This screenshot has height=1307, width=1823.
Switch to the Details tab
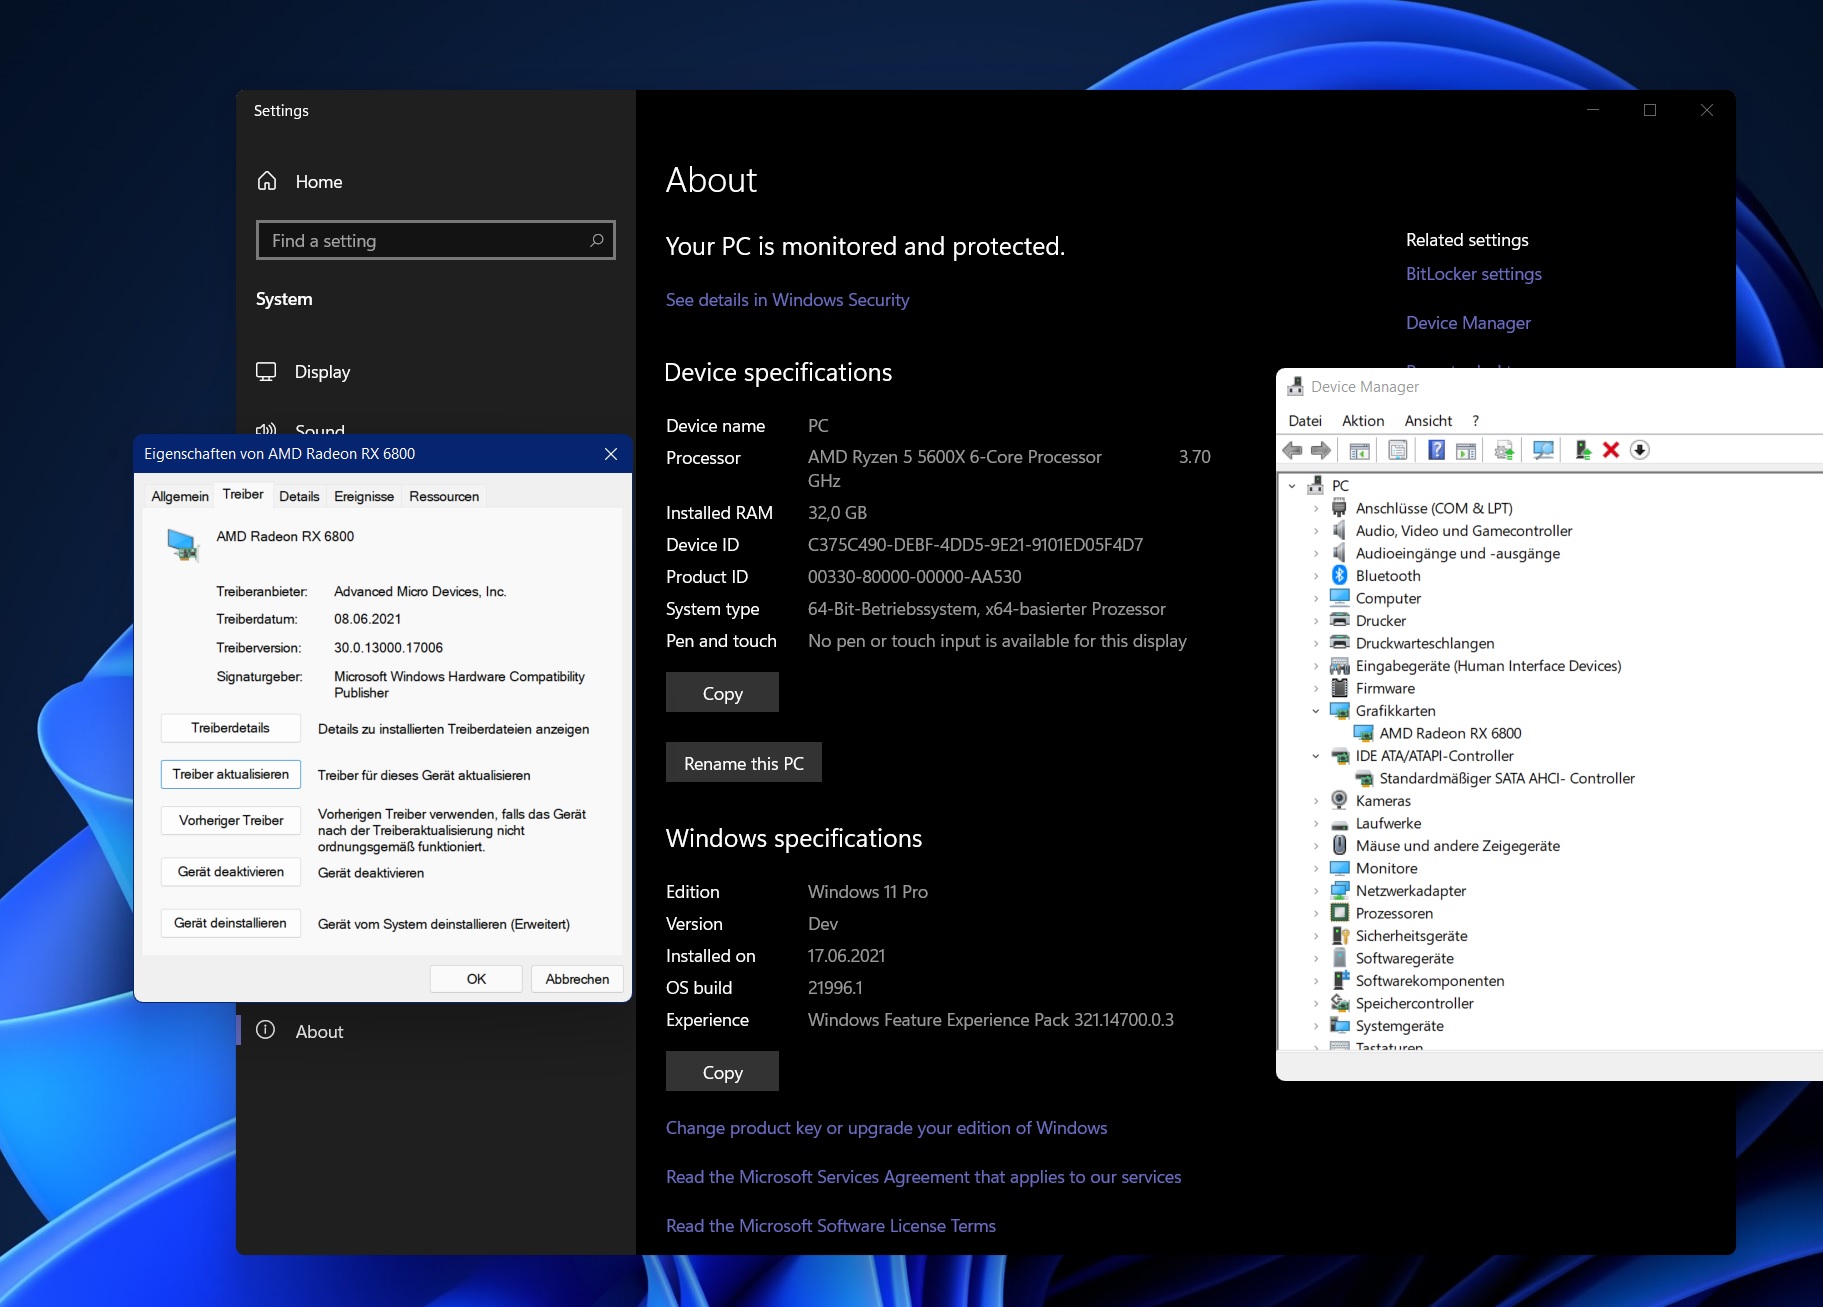(299, 496)
